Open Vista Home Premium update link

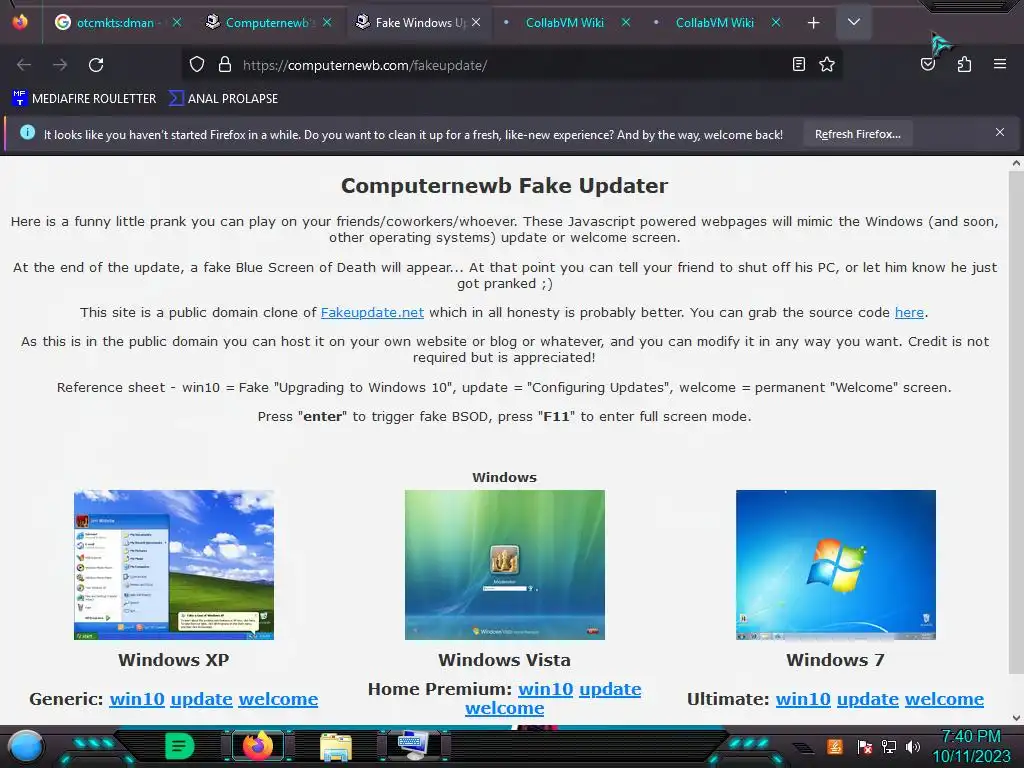[x=611, y=689]
